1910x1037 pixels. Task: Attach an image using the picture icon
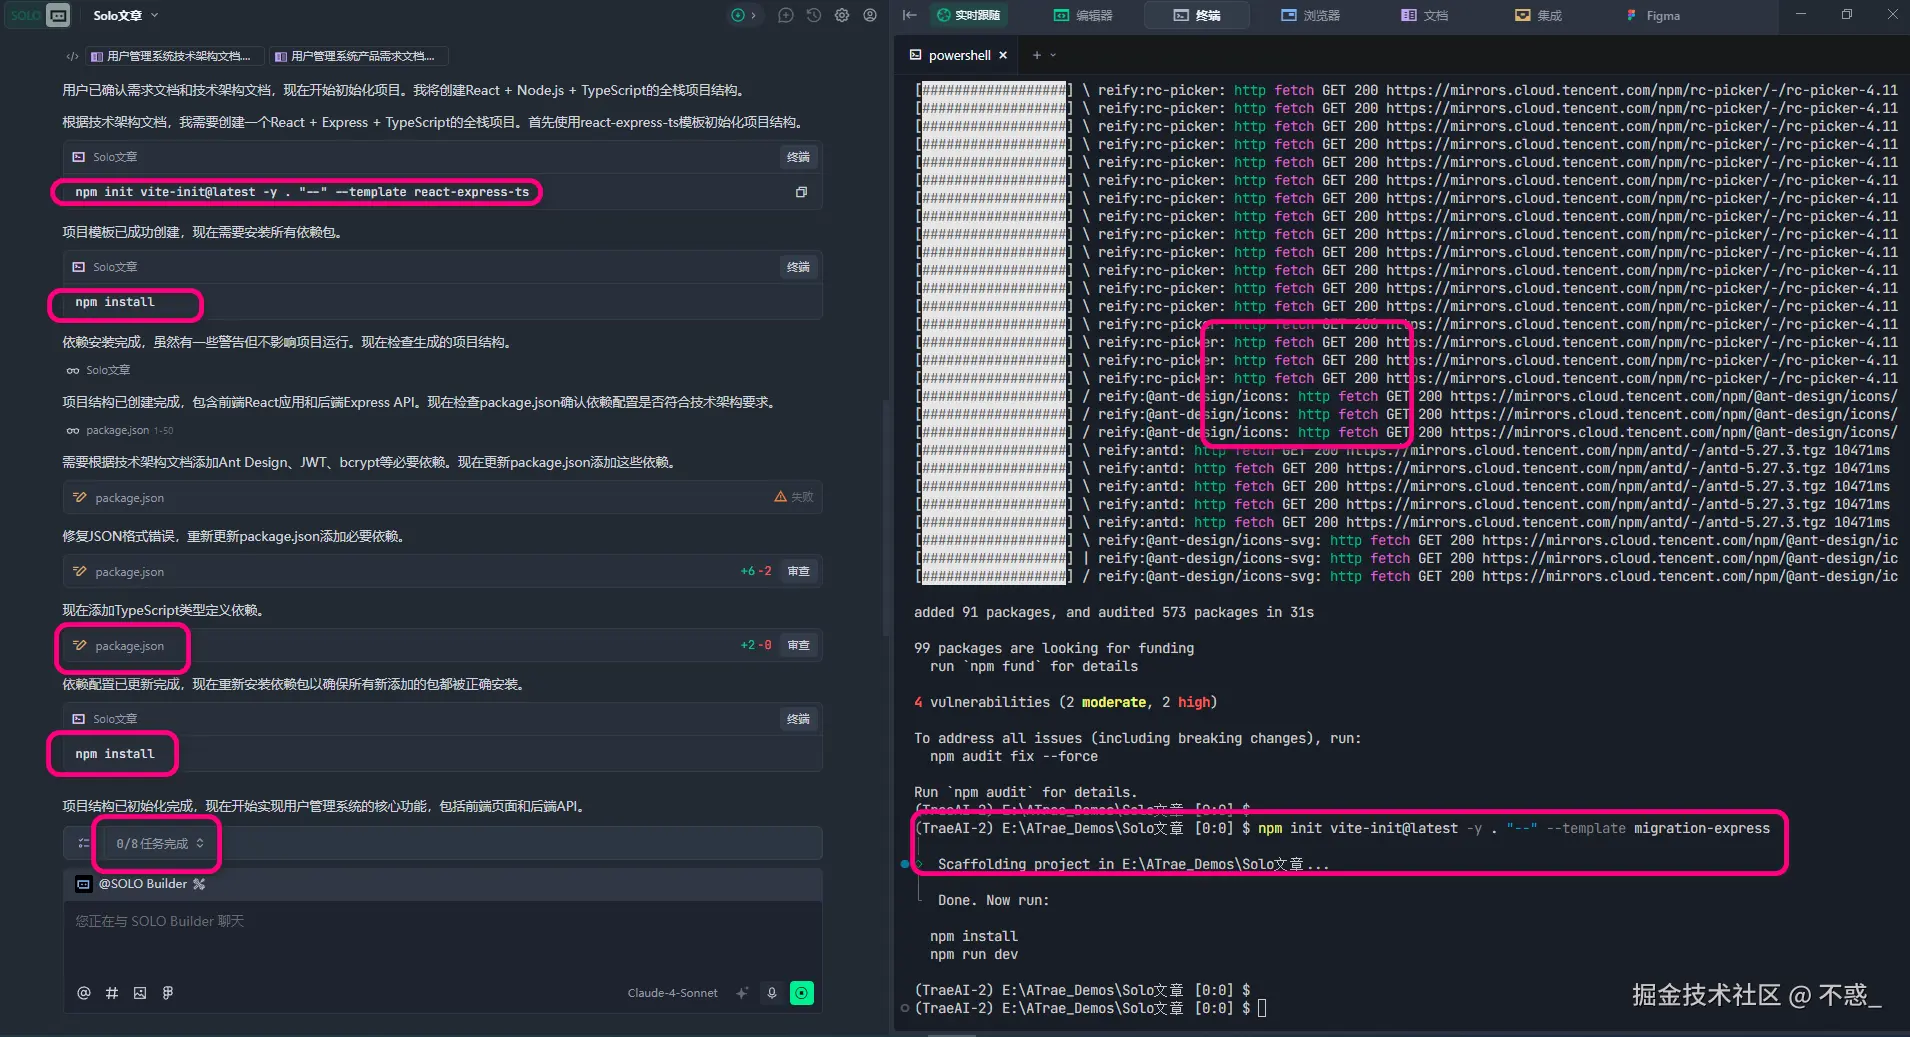click(x=140, y=993)
